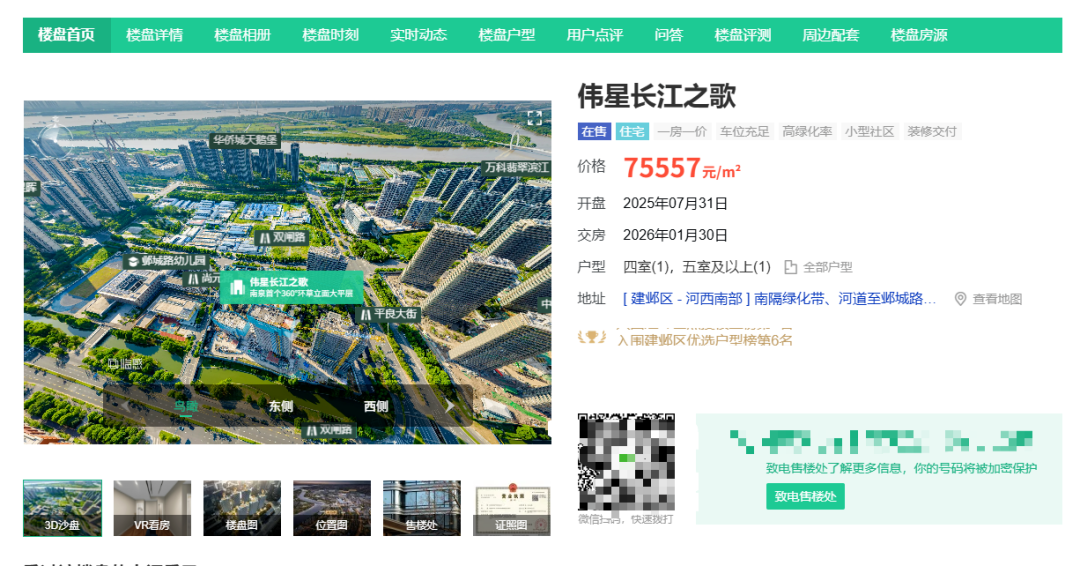Click the 住宅 tag

632,132
